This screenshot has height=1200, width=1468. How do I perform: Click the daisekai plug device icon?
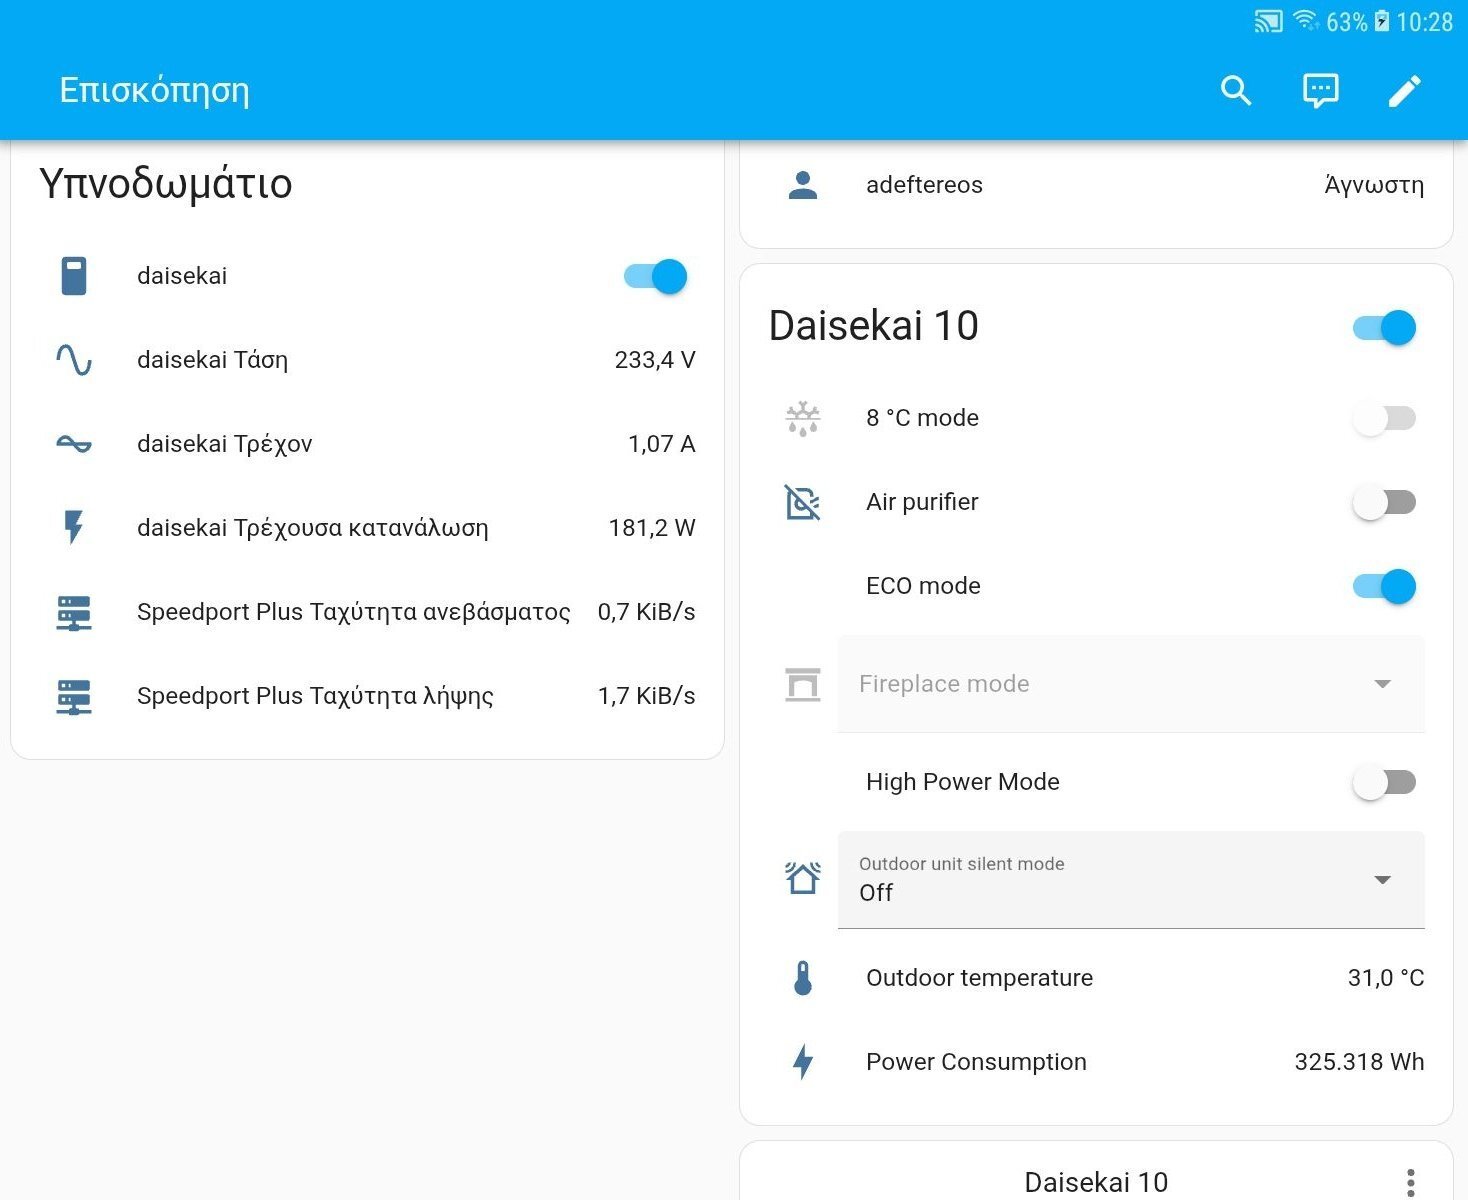pyautogui.click(x=74, y=276)
